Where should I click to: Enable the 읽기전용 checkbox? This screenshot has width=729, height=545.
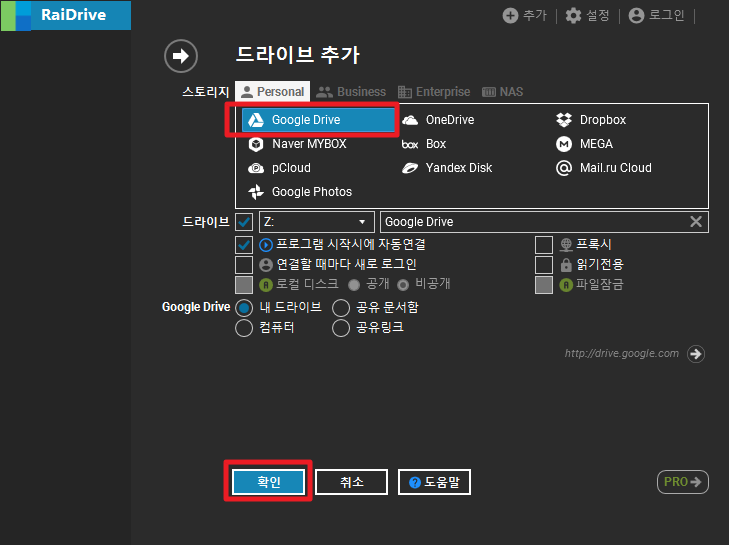point(544,265)
